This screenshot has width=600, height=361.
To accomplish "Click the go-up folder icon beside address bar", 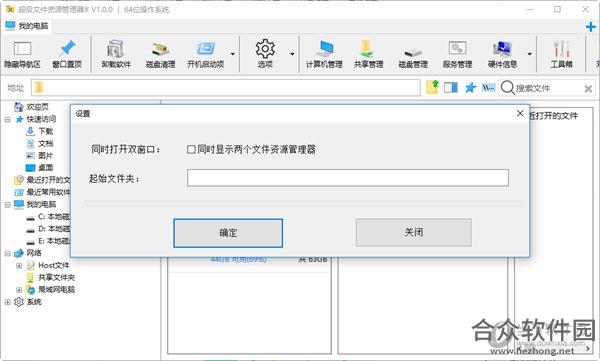I will click(432, 87).
